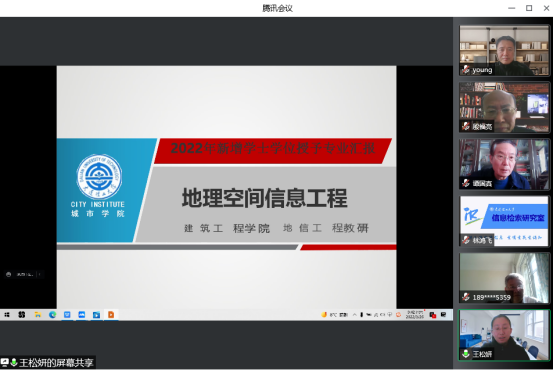Toggle the muted mic indicator on the second participant tile
Image resolution: width=554 pixels, height=371 pixels.
466,126
